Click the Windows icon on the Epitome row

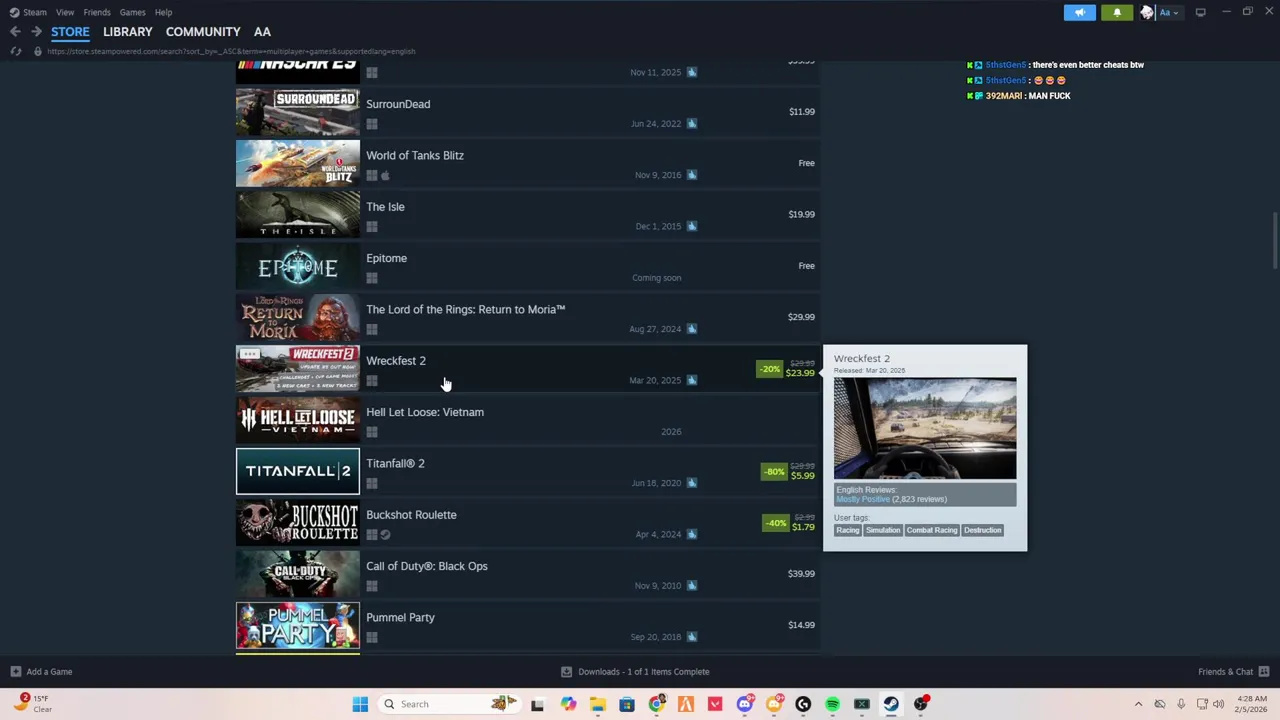[x=371, y=278]
